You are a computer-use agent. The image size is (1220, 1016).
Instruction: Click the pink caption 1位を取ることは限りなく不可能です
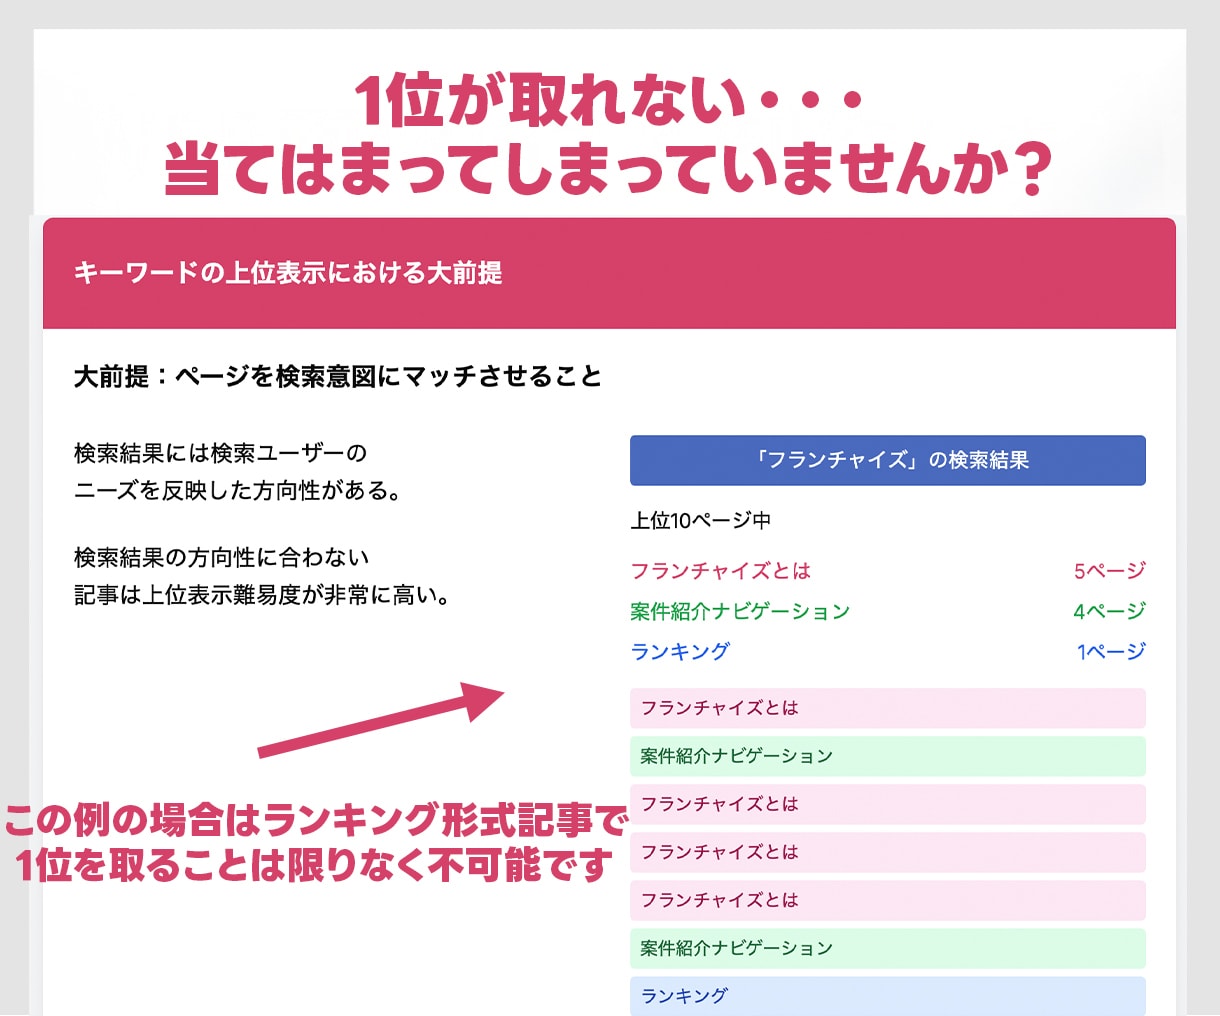coord(314,865)
